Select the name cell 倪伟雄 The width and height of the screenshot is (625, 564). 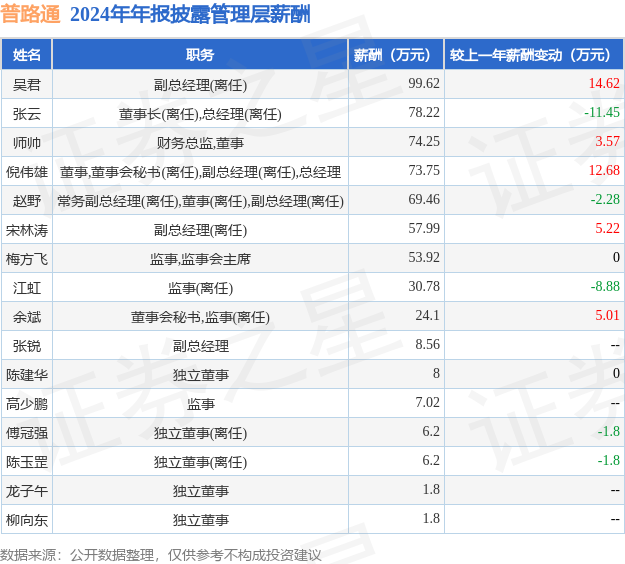tap(27, 172)
